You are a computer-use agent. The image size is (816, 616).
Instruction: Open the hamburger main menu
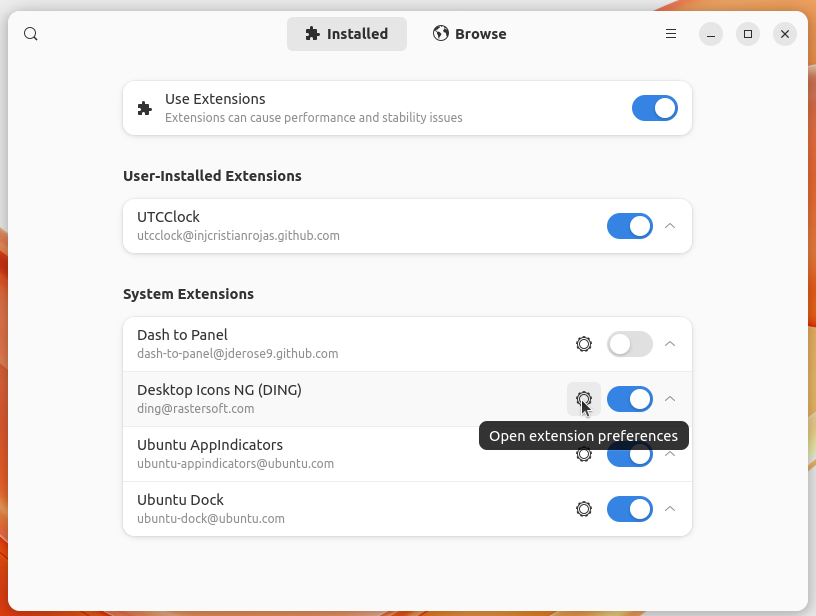tap(671, 34)
